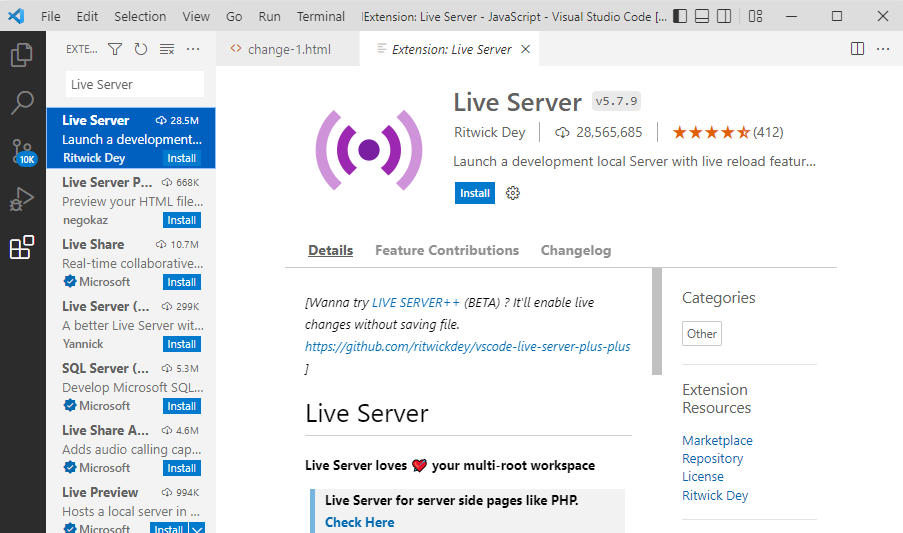Click the details pane scrollbar
The height and width of the screenshot is (533, 903).
click(657, 321)
